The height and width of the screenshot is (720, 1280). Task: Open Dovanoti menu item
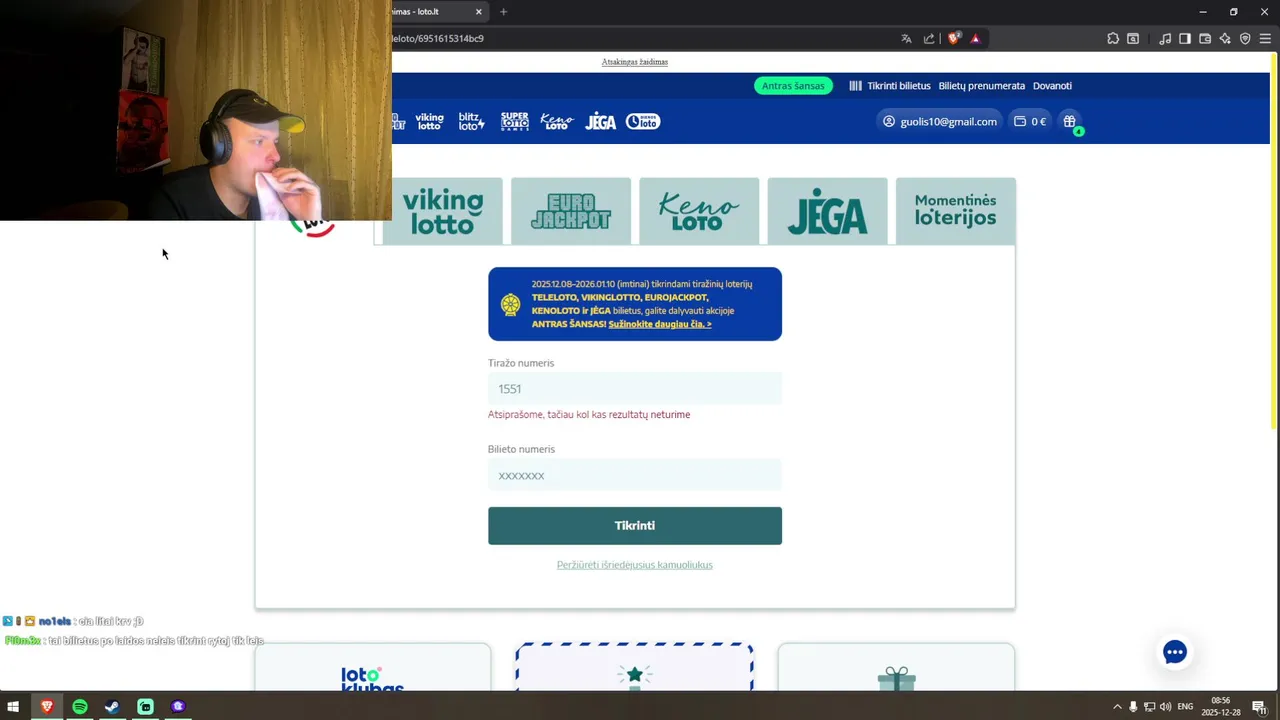(1052, 85)
